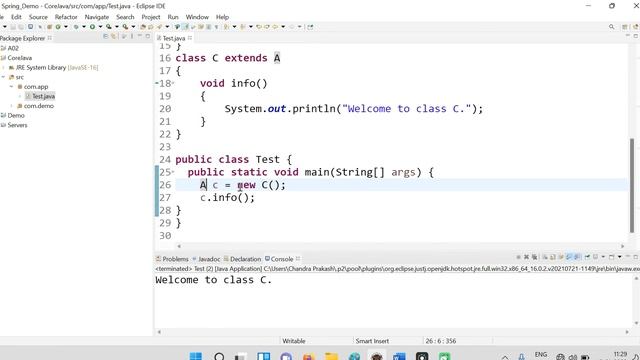This screenshot has height=360, width=640.
Task: Switch to the Javadoc tab
Action: click(x=206, y=259)
